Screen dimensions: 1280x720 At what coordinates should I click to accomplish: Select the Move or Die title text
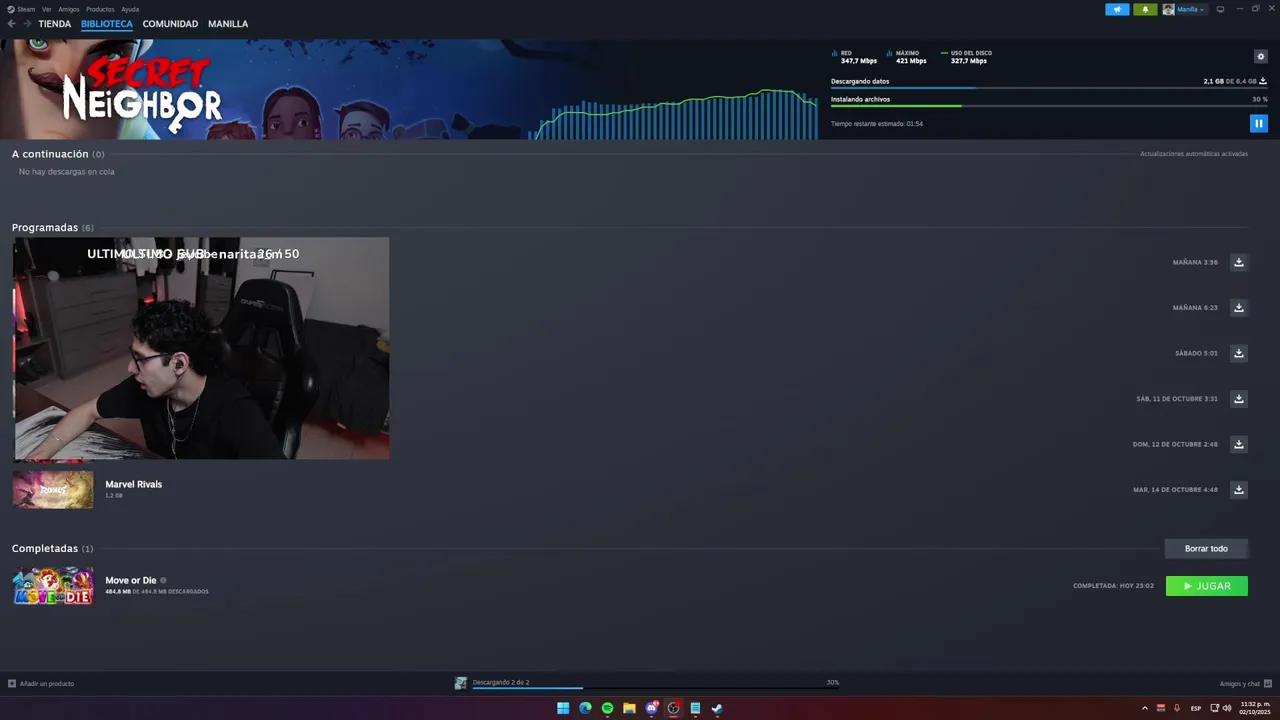pos(131,580)
